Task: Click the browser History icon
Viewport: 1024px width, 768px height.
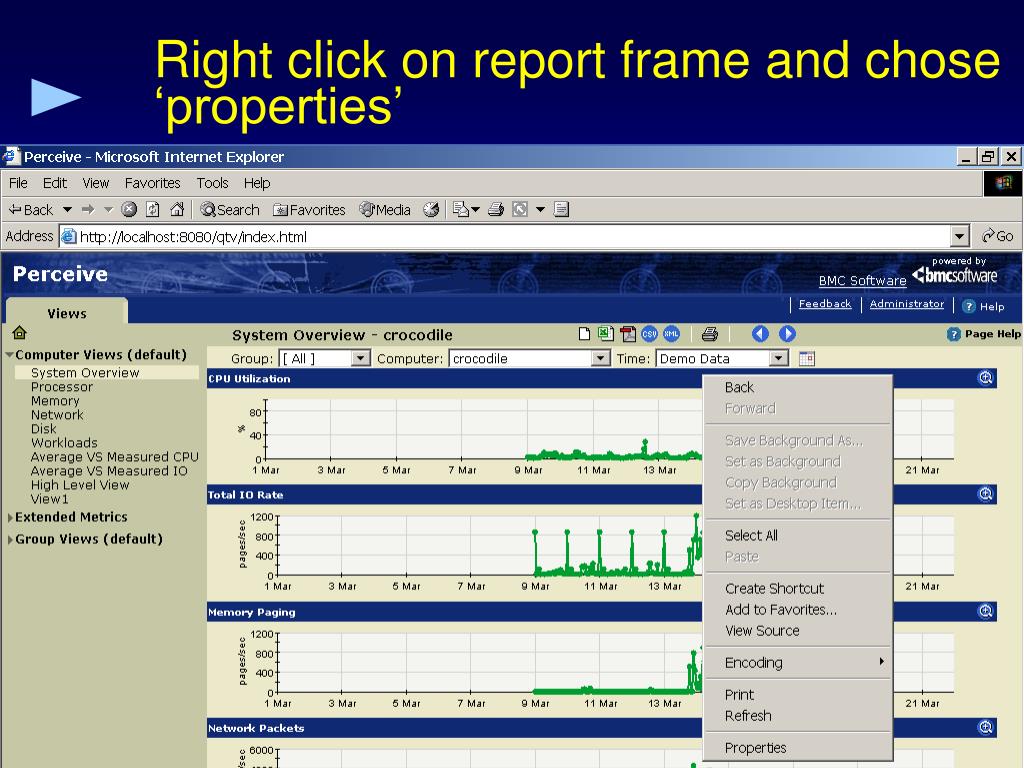Action: click(x=431, y=210)
